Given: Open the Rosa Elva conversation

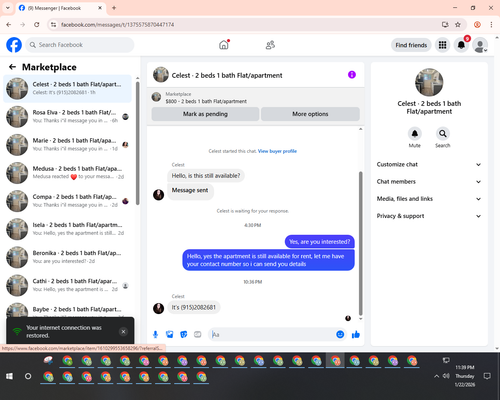Looking at the screenshot, I should click(68, 117).
